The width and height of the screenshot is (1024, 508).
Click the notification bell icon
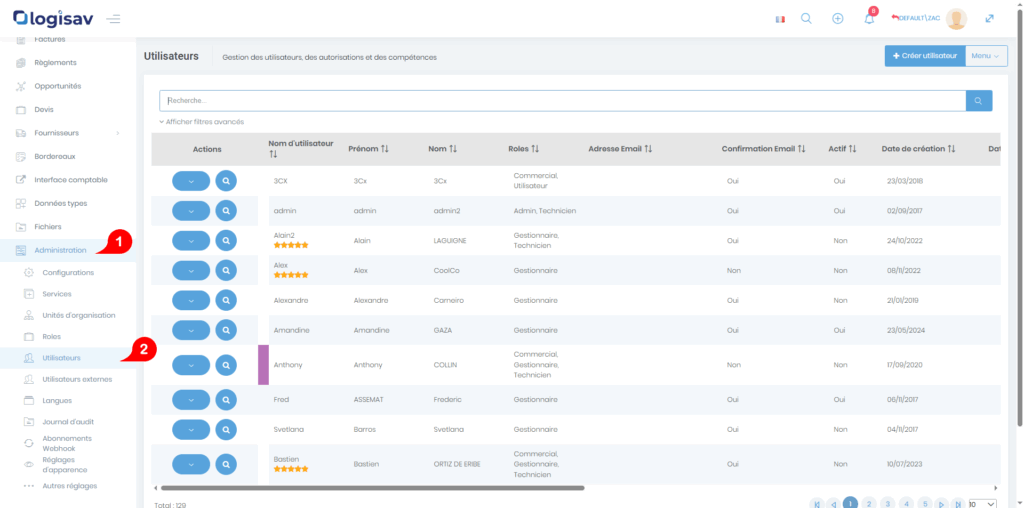pos(869,19)
